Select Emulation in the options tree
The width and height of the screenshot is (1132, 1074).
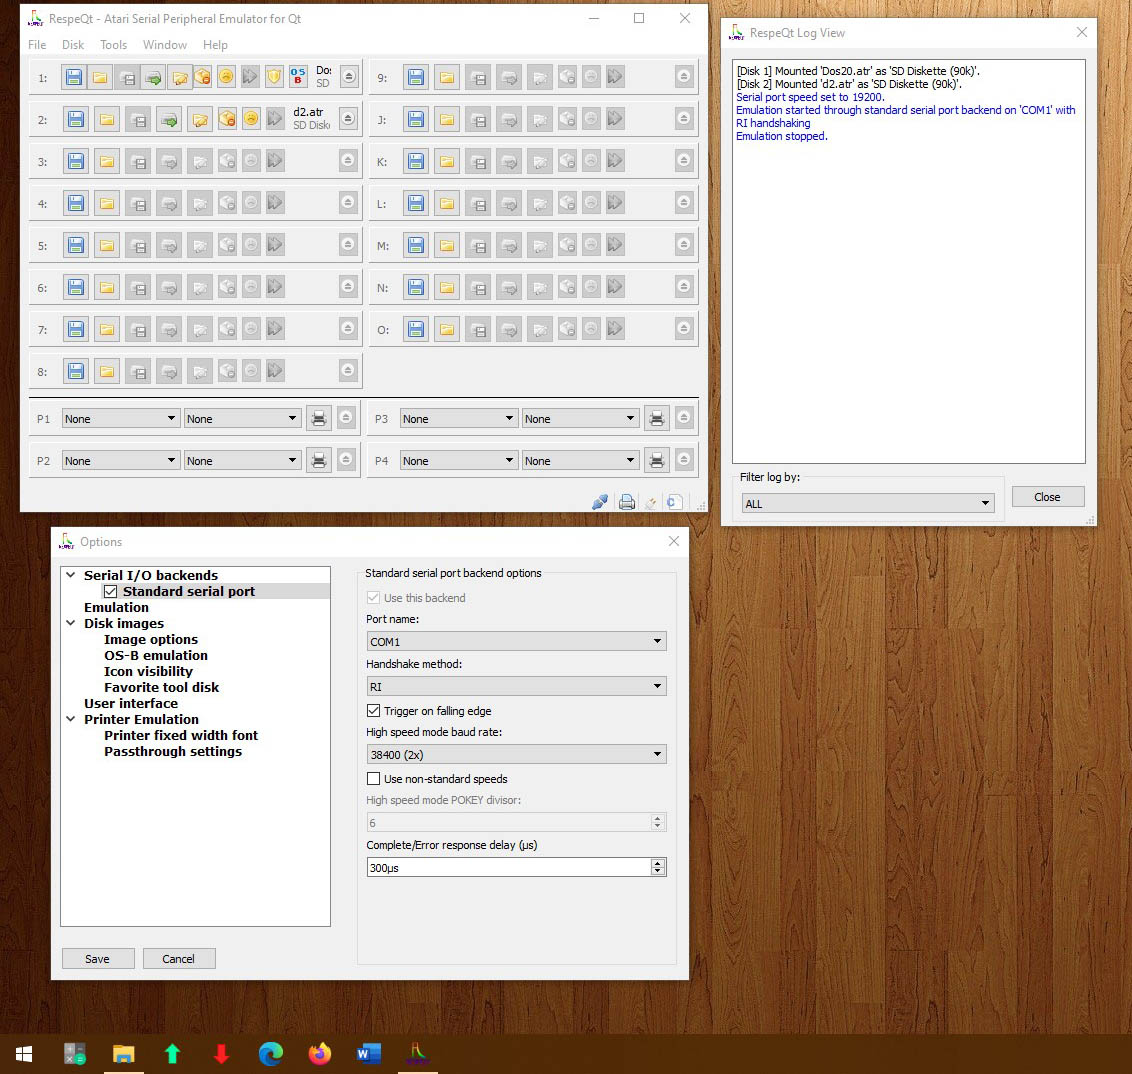click(116, 607)
